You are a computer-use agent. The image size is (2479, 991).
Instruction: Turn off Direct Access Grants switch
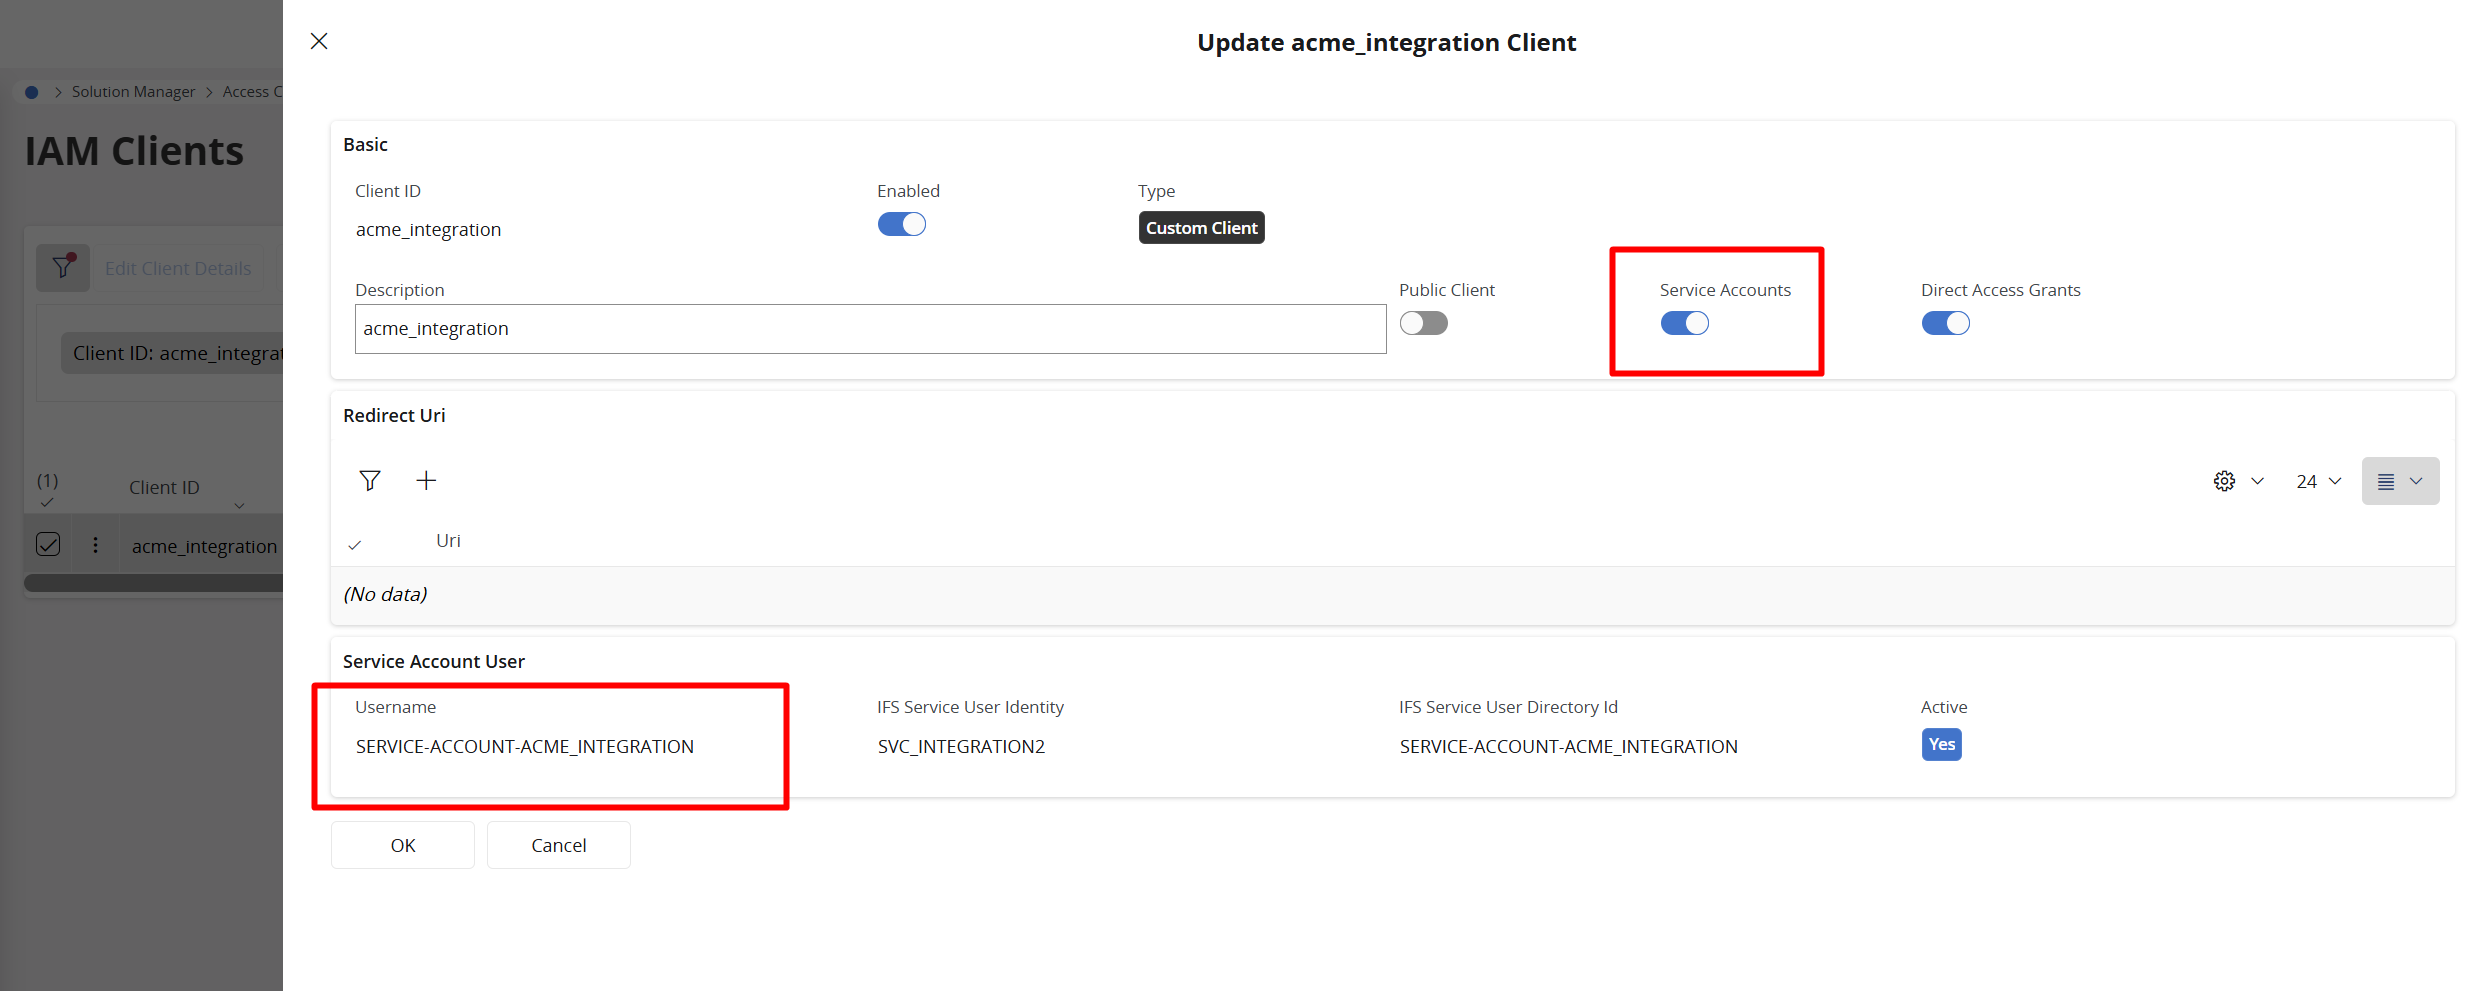[1945, 323]
